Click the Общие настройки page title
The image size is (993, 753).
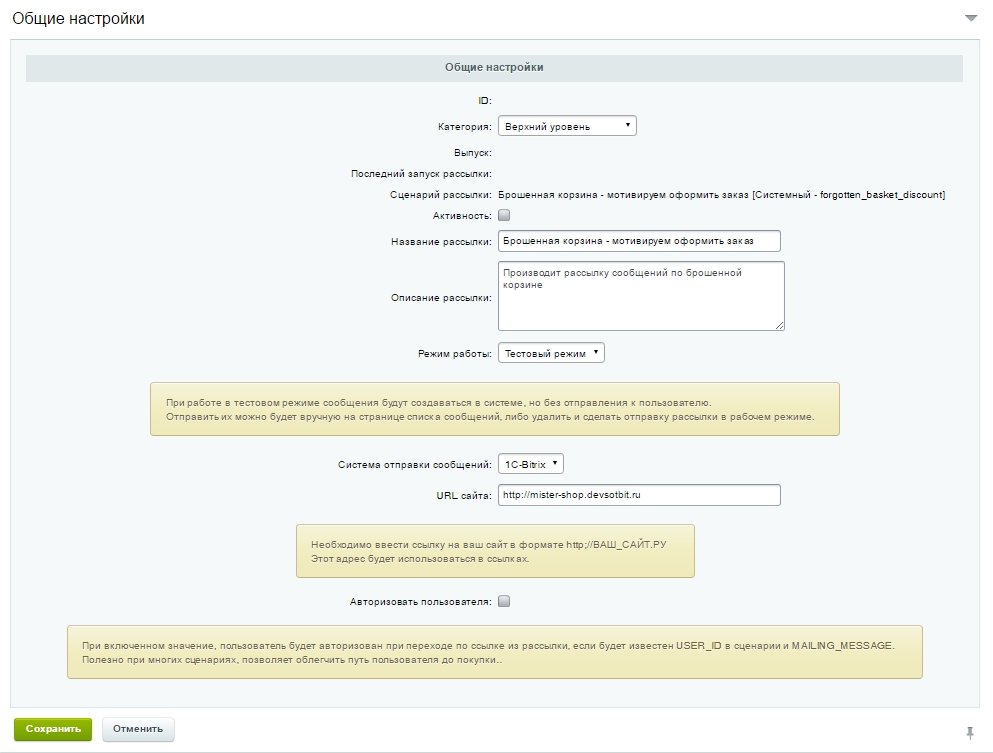click(x=79, y=18)
